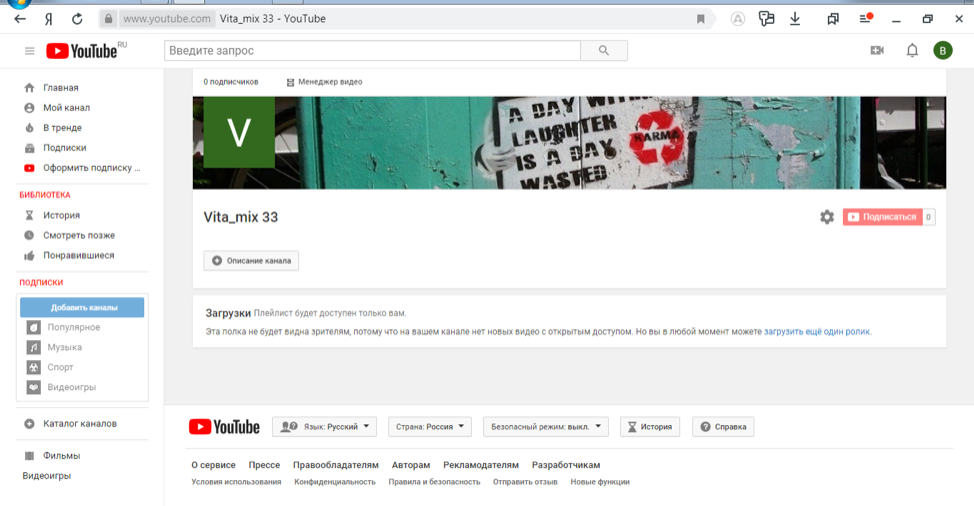Open the account avatar menu
974x506 pixels.
click(942, 51)
